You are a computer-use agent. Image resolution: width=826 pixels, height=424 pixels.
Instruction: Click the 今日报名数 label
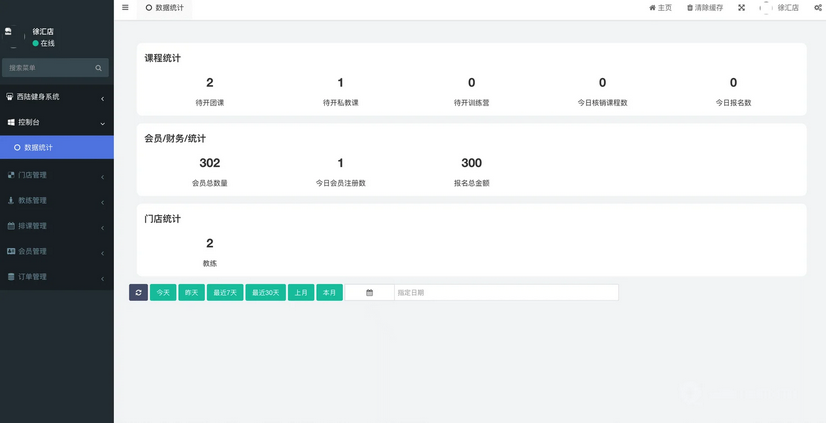733,103
